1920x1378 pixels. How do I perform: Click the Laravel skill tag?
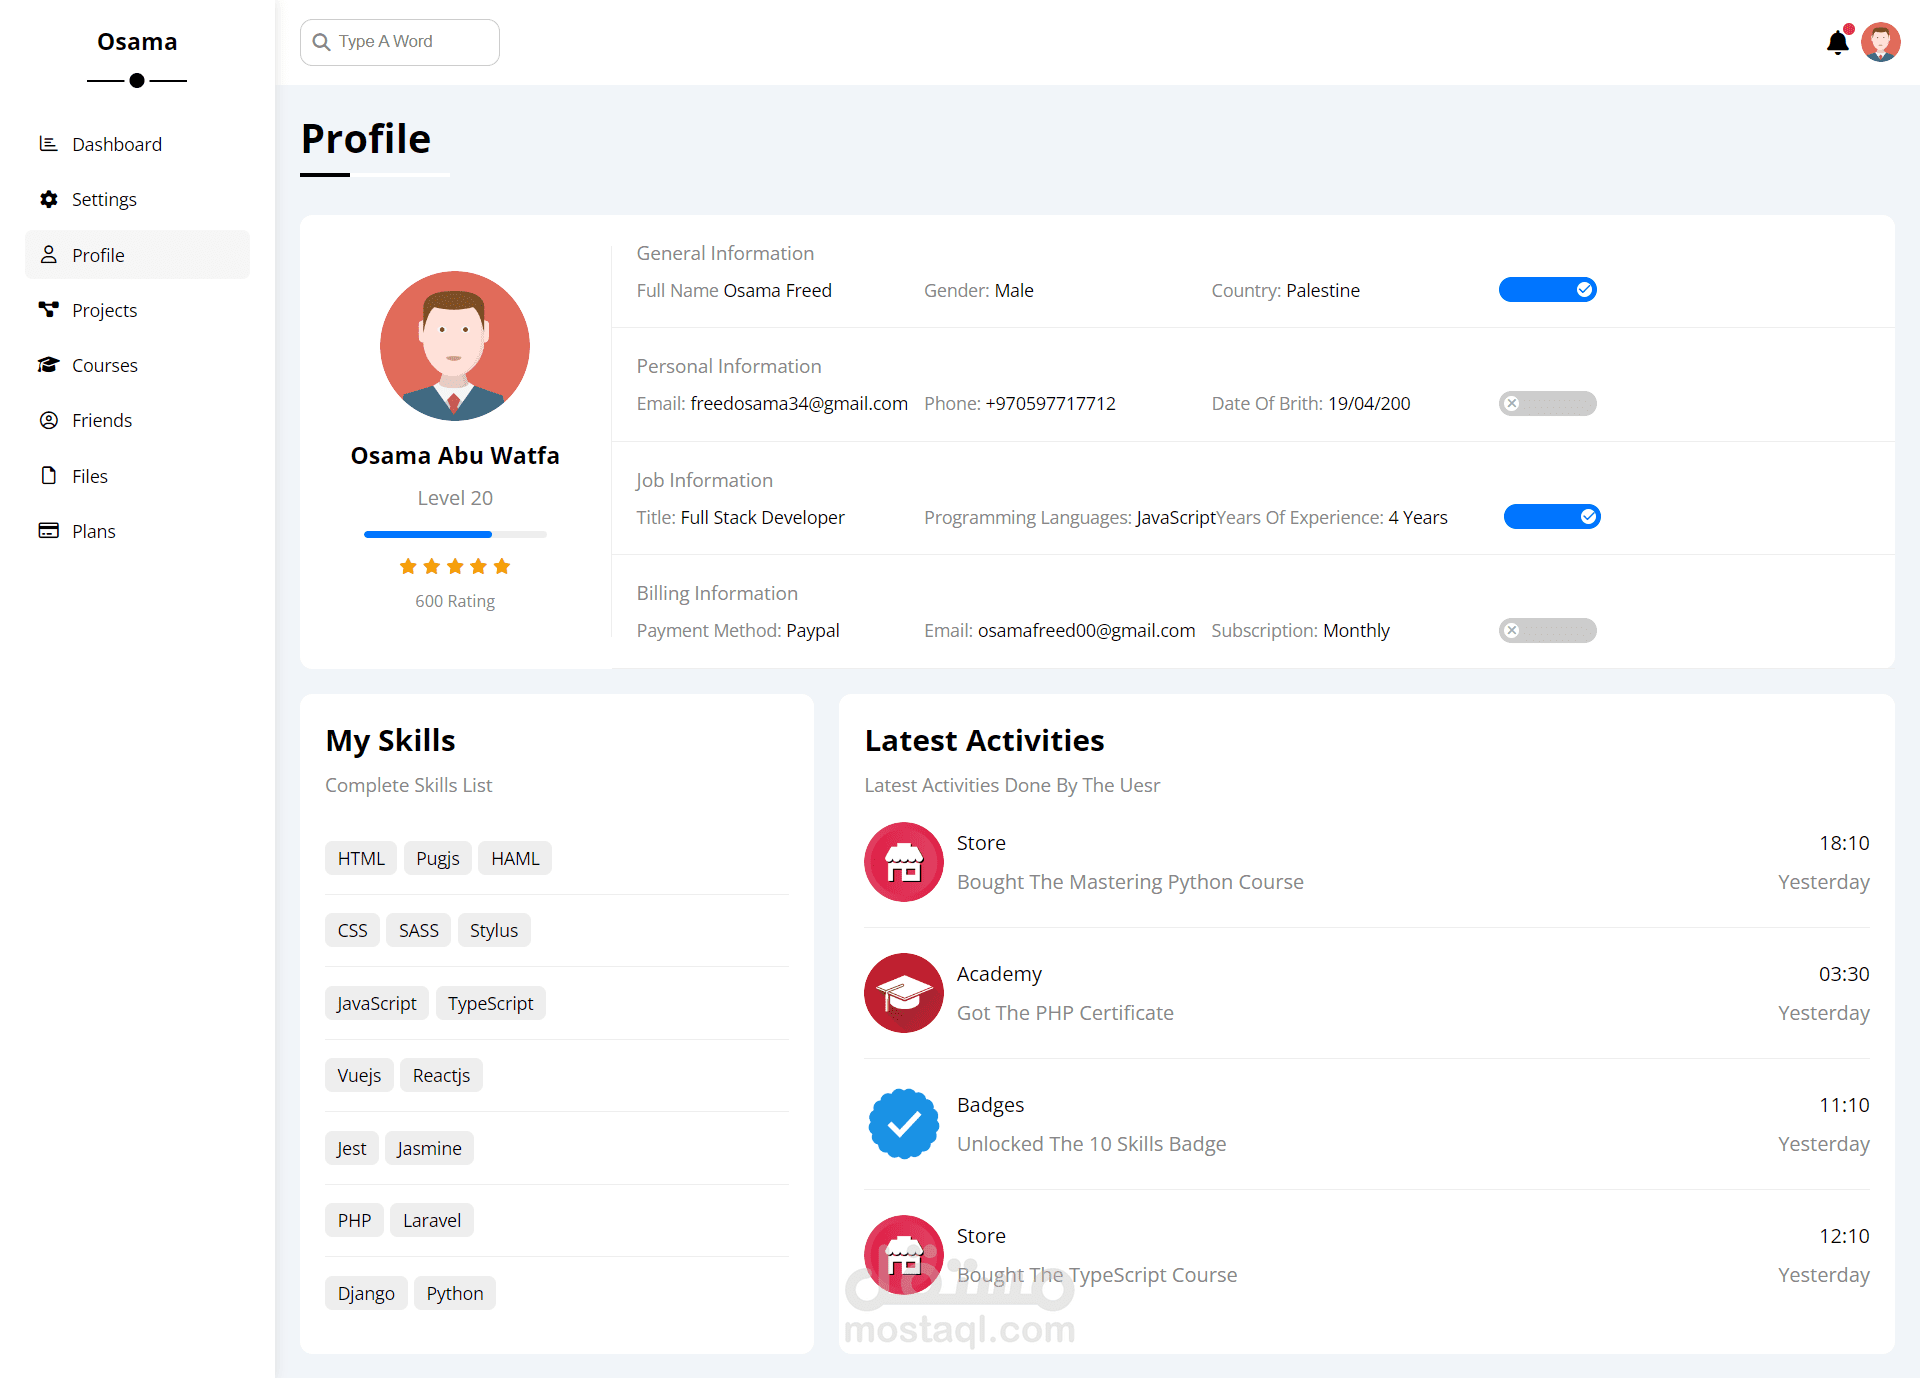point(431,1220)
